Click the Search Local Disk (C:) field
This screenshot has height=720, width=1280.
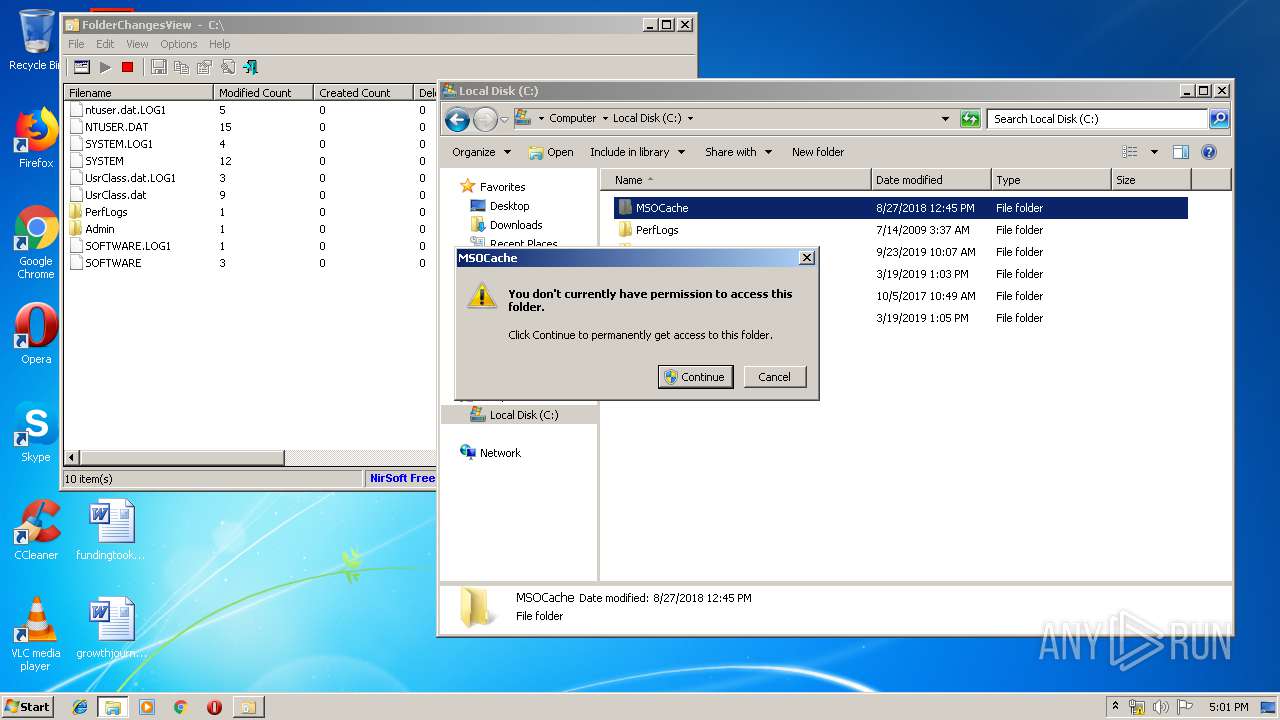[1097, 119]
